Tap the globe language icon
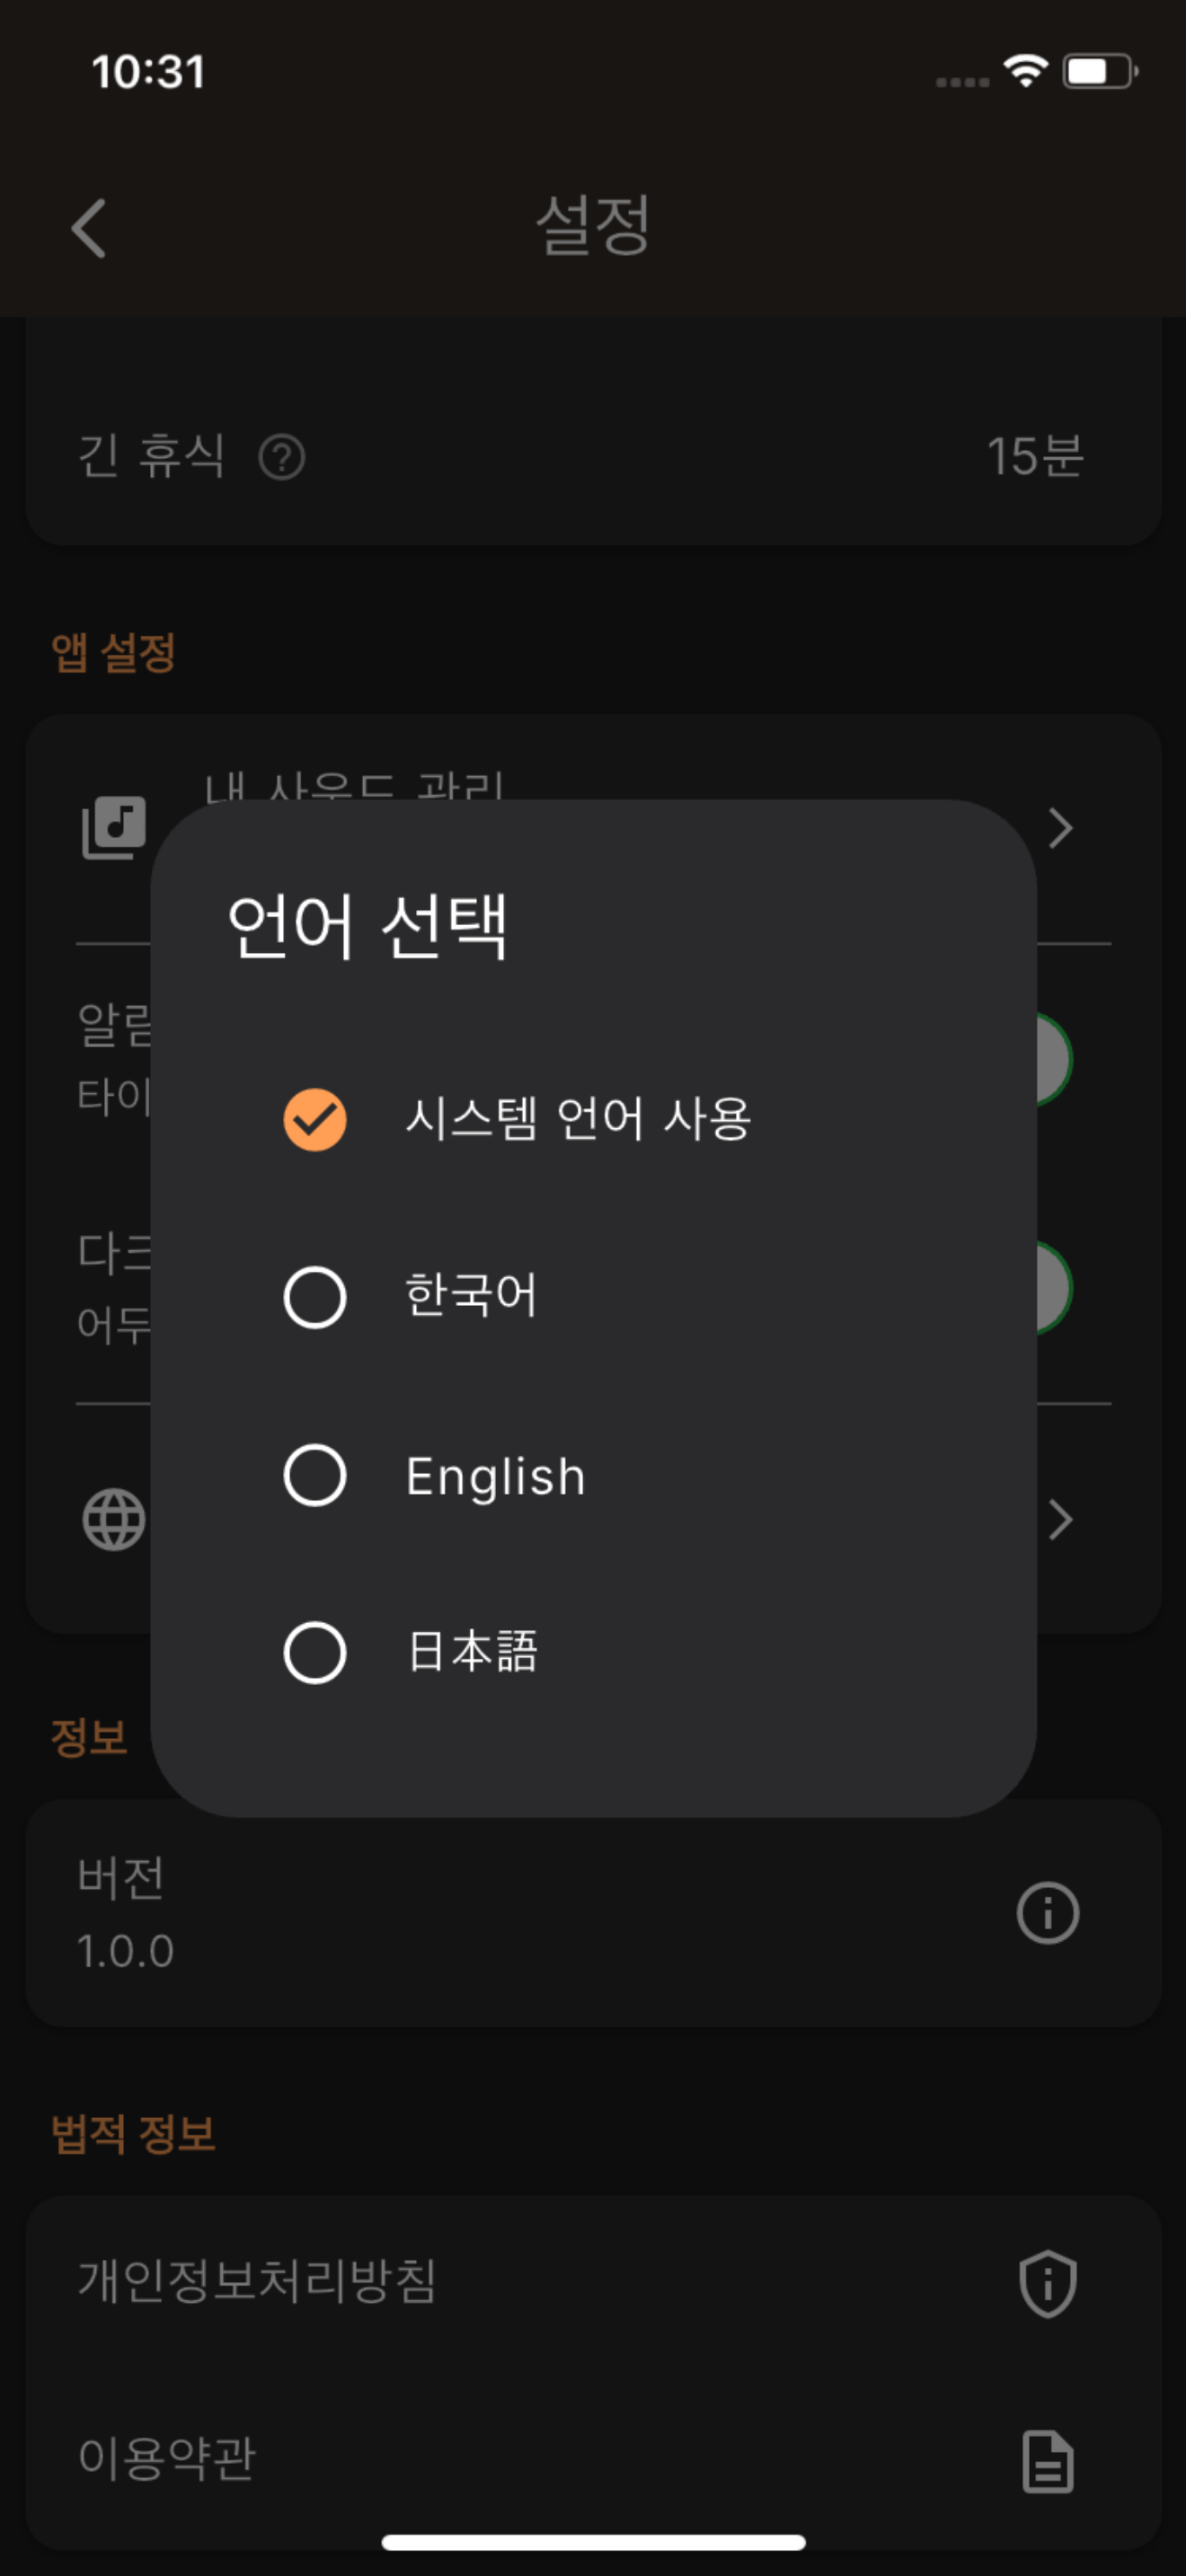This screenshot has height=2576, width=1186. [114, 1519]
